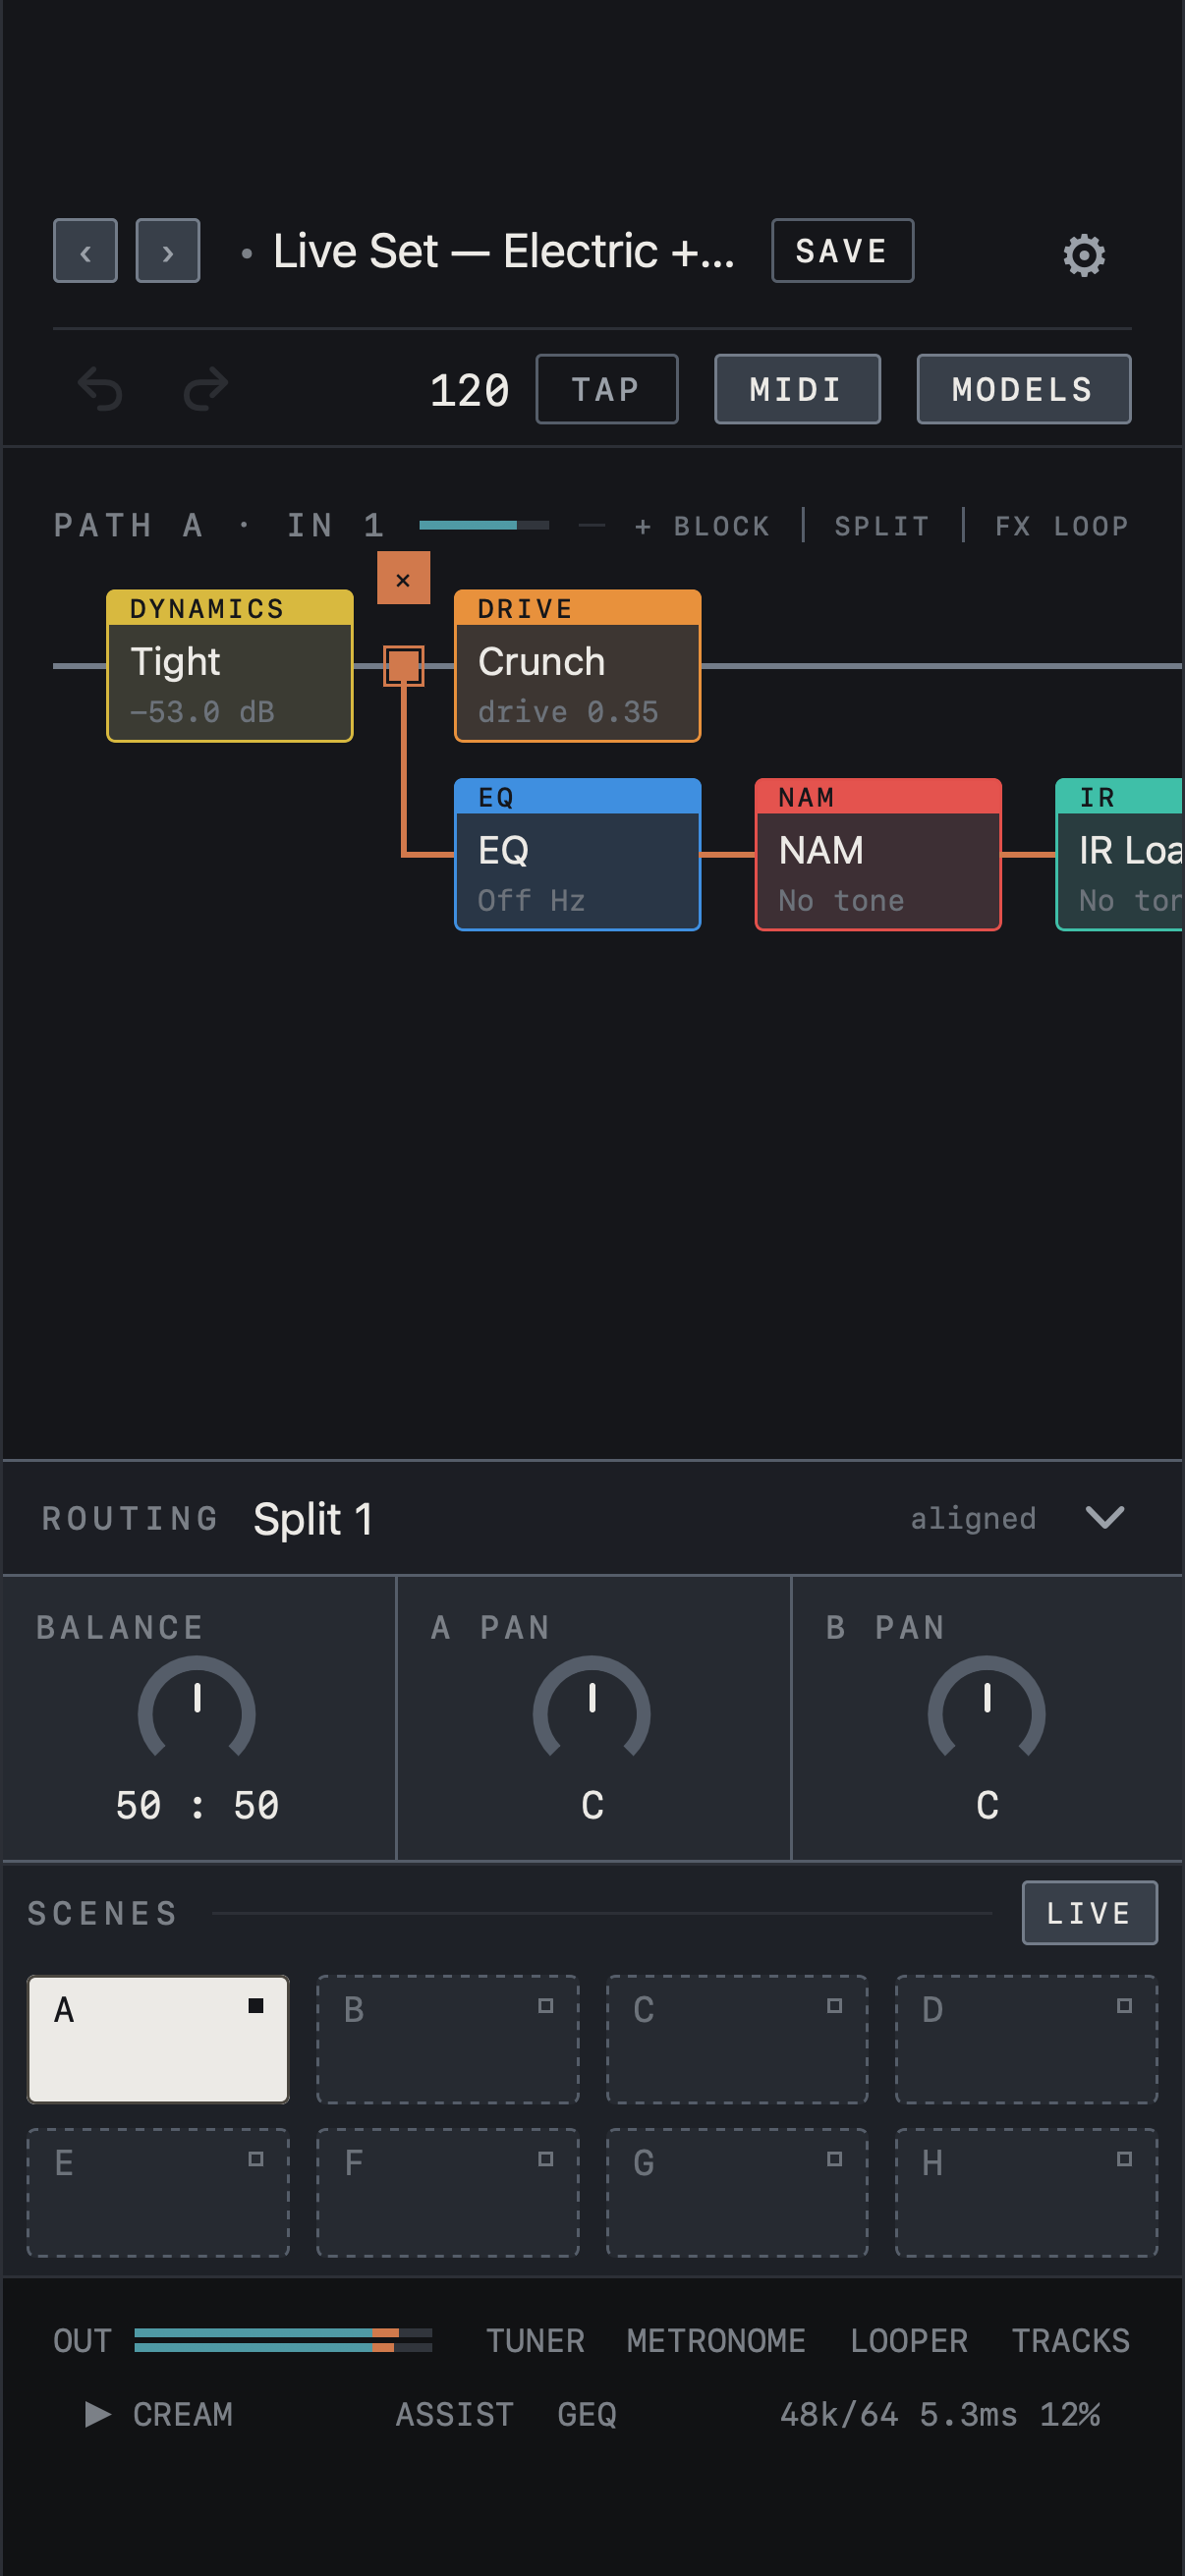The width and height of the screenshot is (1185, 2576).
Task: Open the settings gear
Action: pyautogui.click(x=1084, y=255)
